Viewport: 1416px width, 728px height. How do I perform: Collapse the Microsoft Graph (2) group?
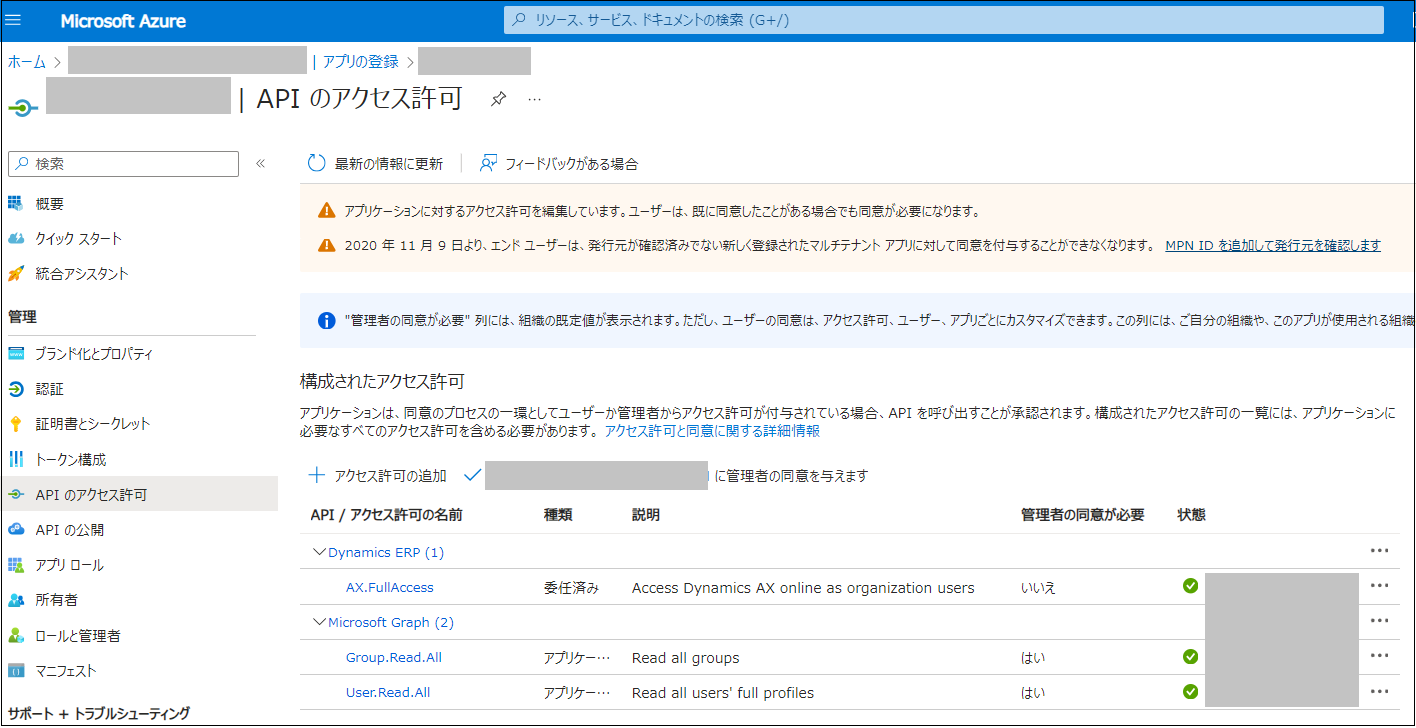(320, 622)
